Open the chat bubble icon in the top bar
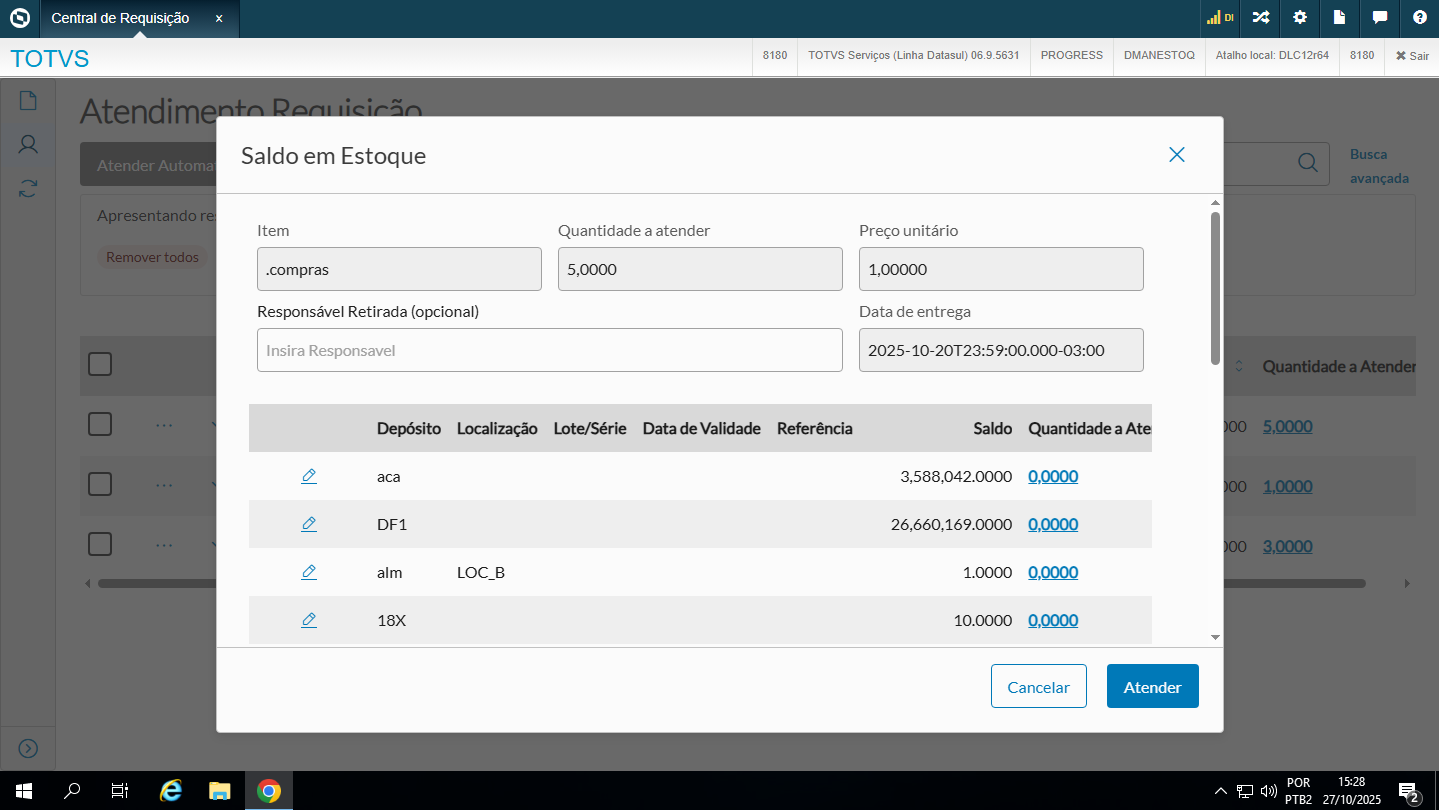1439x810 pixels. [x=1380, y=17]
